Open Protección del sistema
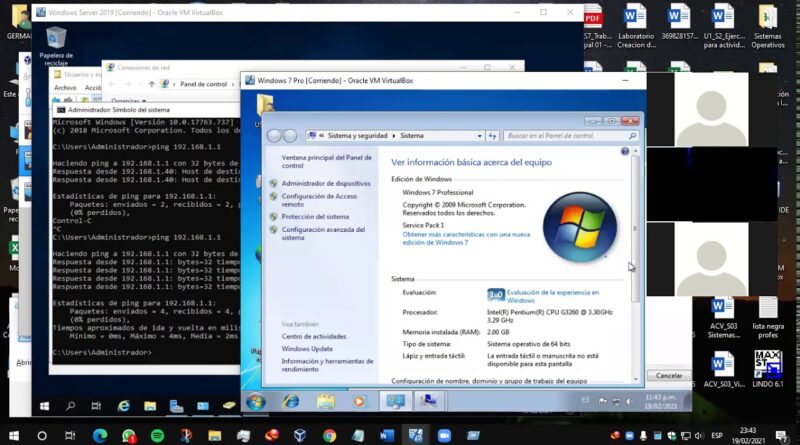Image resolution: width=800 pixels, height=445 pixels. click(x=315, y=217)
